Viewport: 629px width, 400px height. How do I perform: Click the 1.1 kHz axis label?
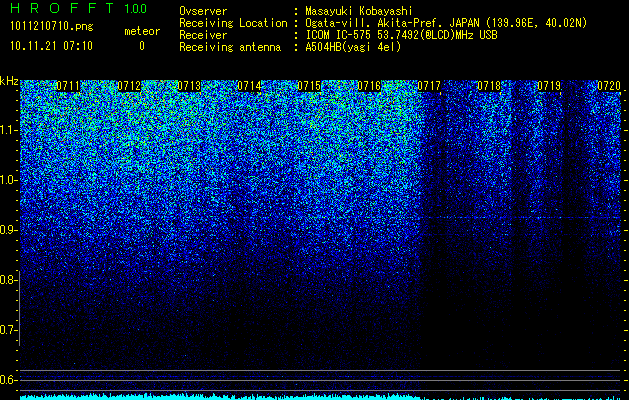click(x=8, y=130)
